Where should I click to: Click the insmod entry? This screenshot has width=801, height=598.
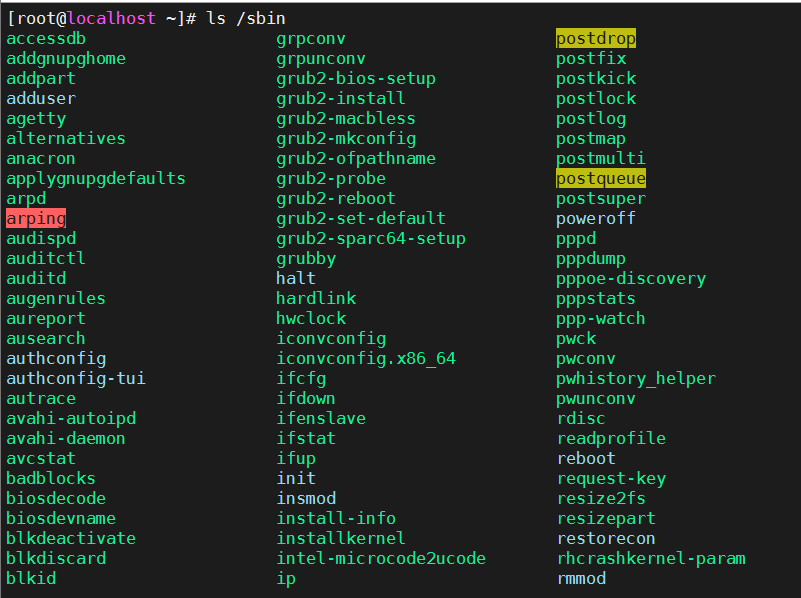tap(306, 498)
